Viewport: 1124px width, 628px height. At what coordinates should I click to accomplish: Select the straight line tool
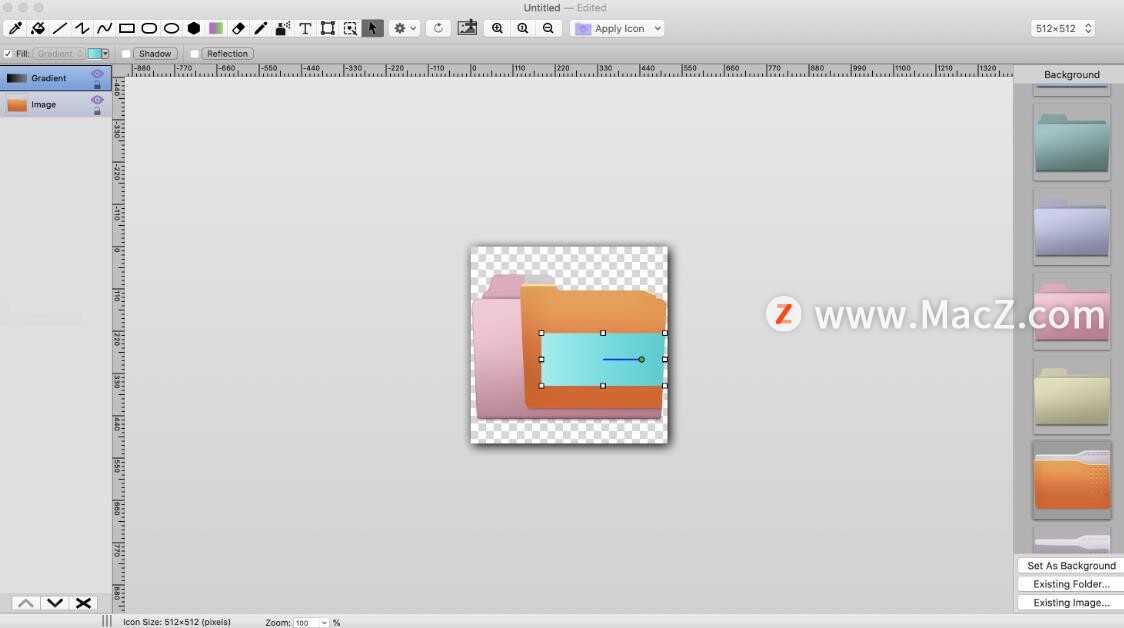tap(60, 29)
